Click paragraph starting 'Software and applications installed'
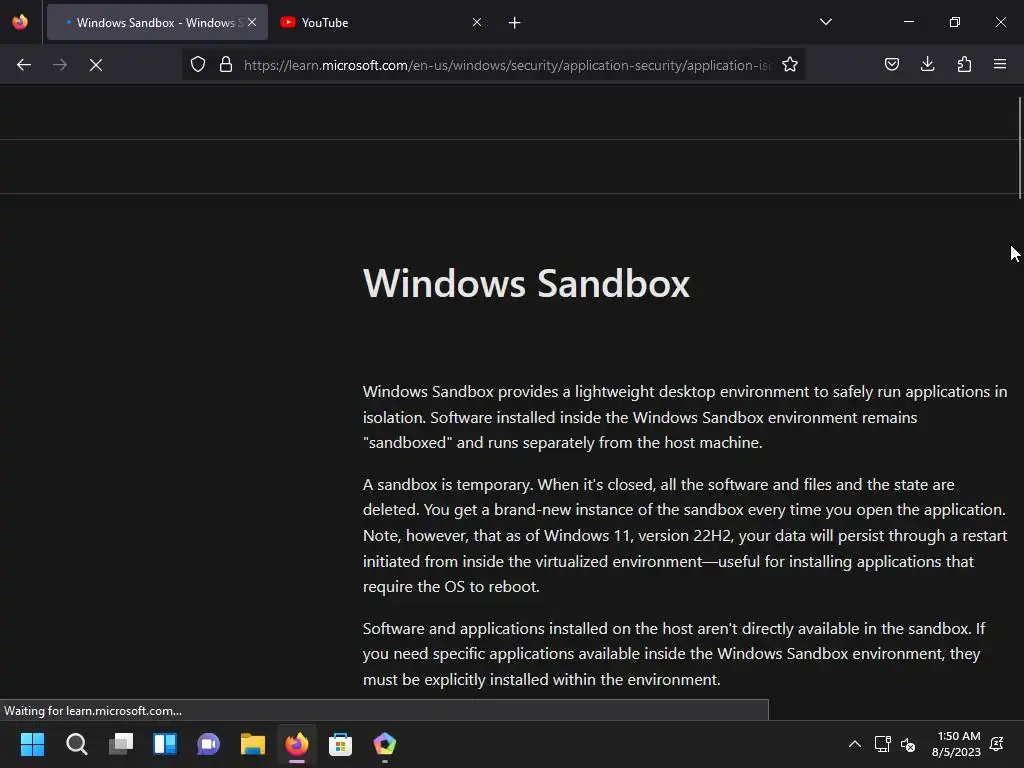 pos(675,654)
